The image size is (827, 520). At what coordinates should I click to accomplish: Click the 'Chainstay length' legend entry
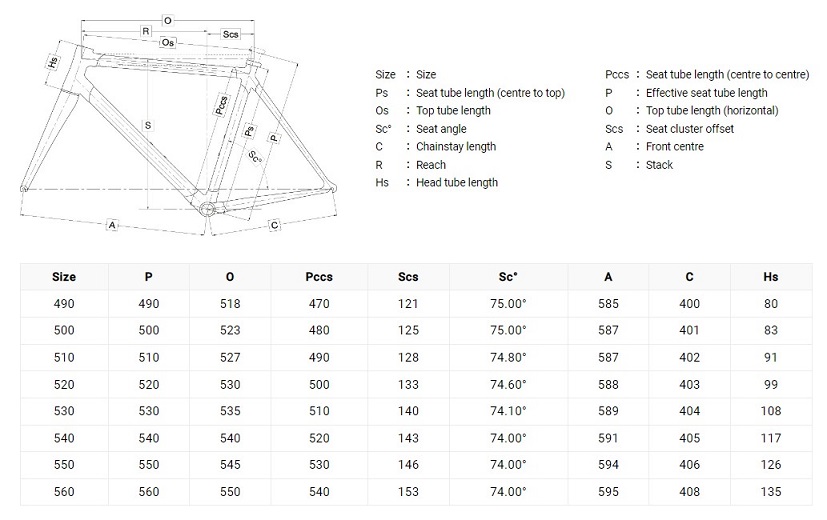pyautogui.click(x=455, y=147)
